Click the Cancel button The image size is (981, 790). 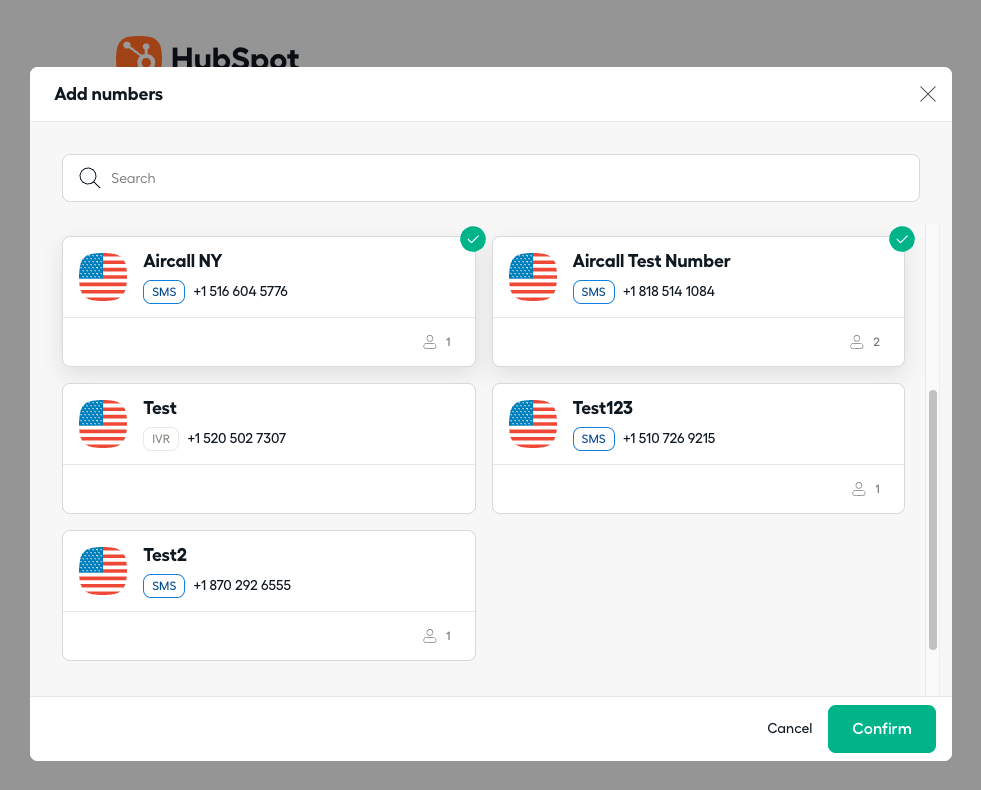point(790,728)
